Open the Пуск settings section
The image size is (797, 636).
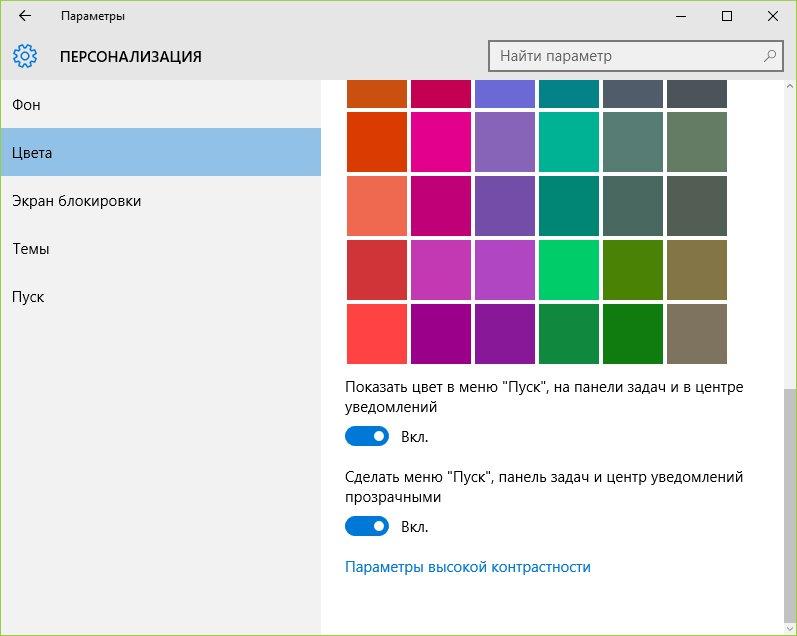(x=161, y=297)
